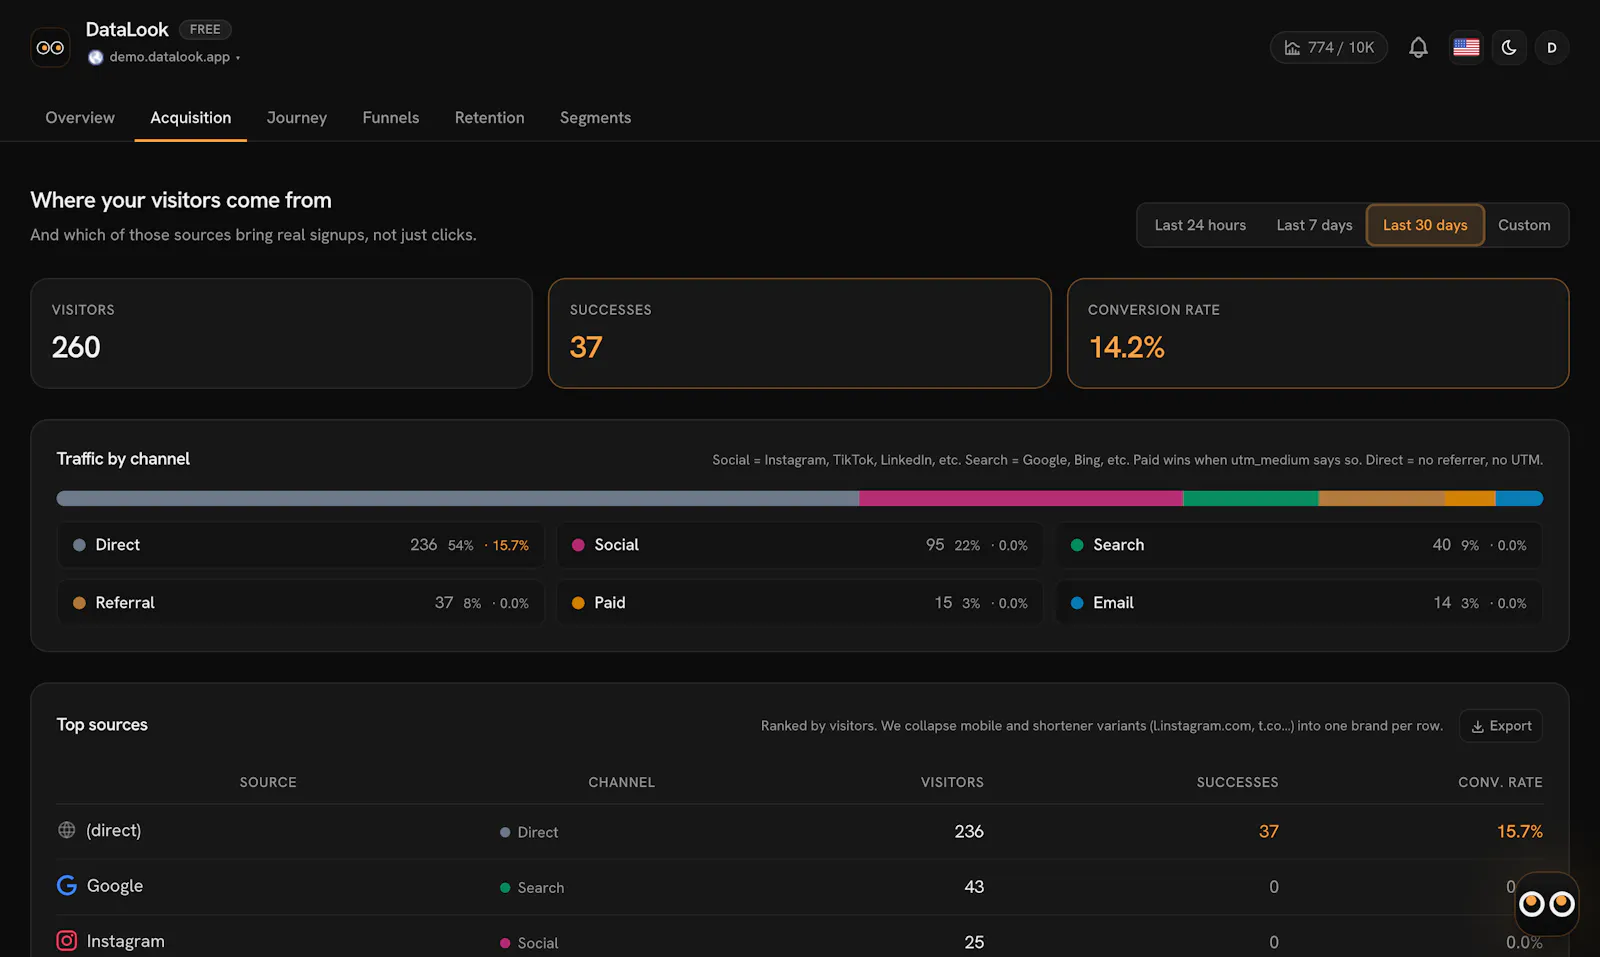Click the Social channel tag in Instagram row
This screenshot has height=957, width=1600.
(x=529, y=943)
